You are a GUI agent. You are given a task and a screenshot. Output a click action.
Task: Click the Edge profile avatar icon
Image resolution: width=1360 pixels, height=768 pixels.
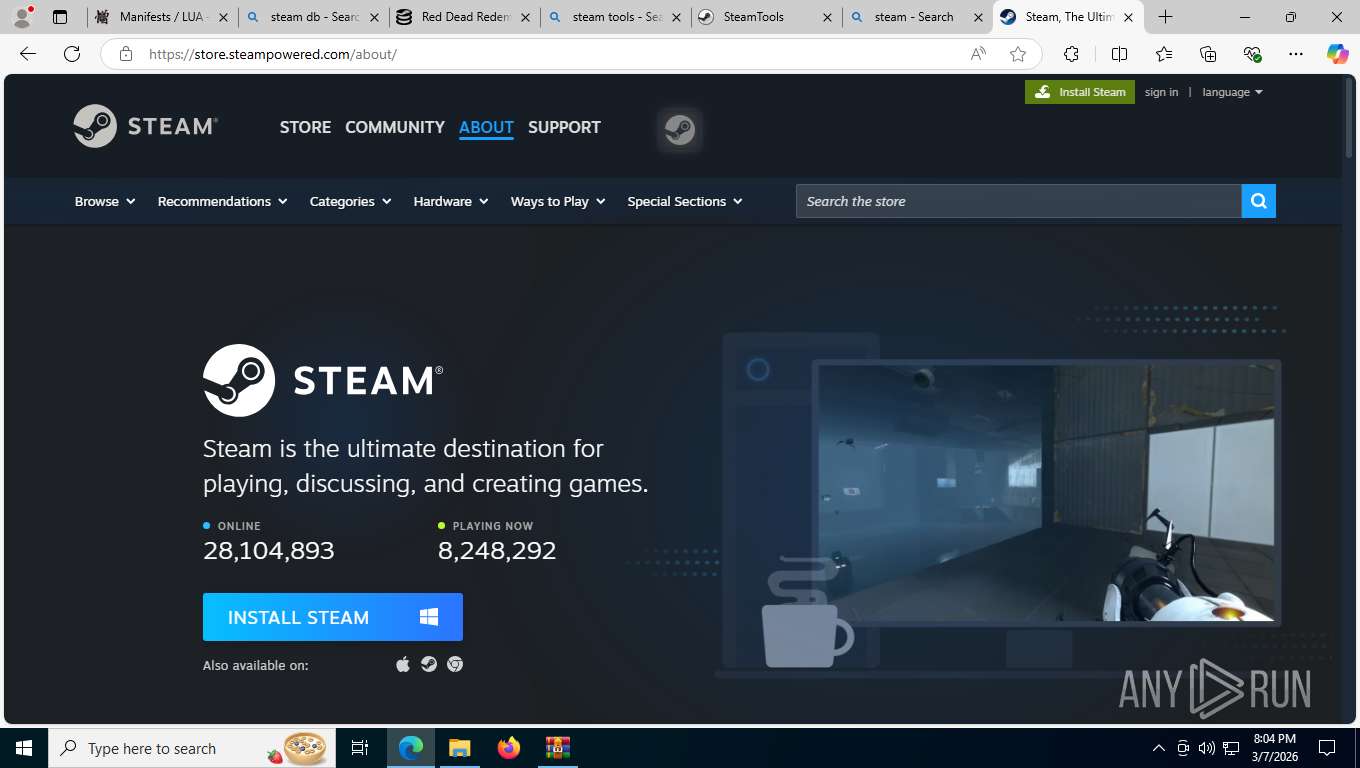(22, 17)
